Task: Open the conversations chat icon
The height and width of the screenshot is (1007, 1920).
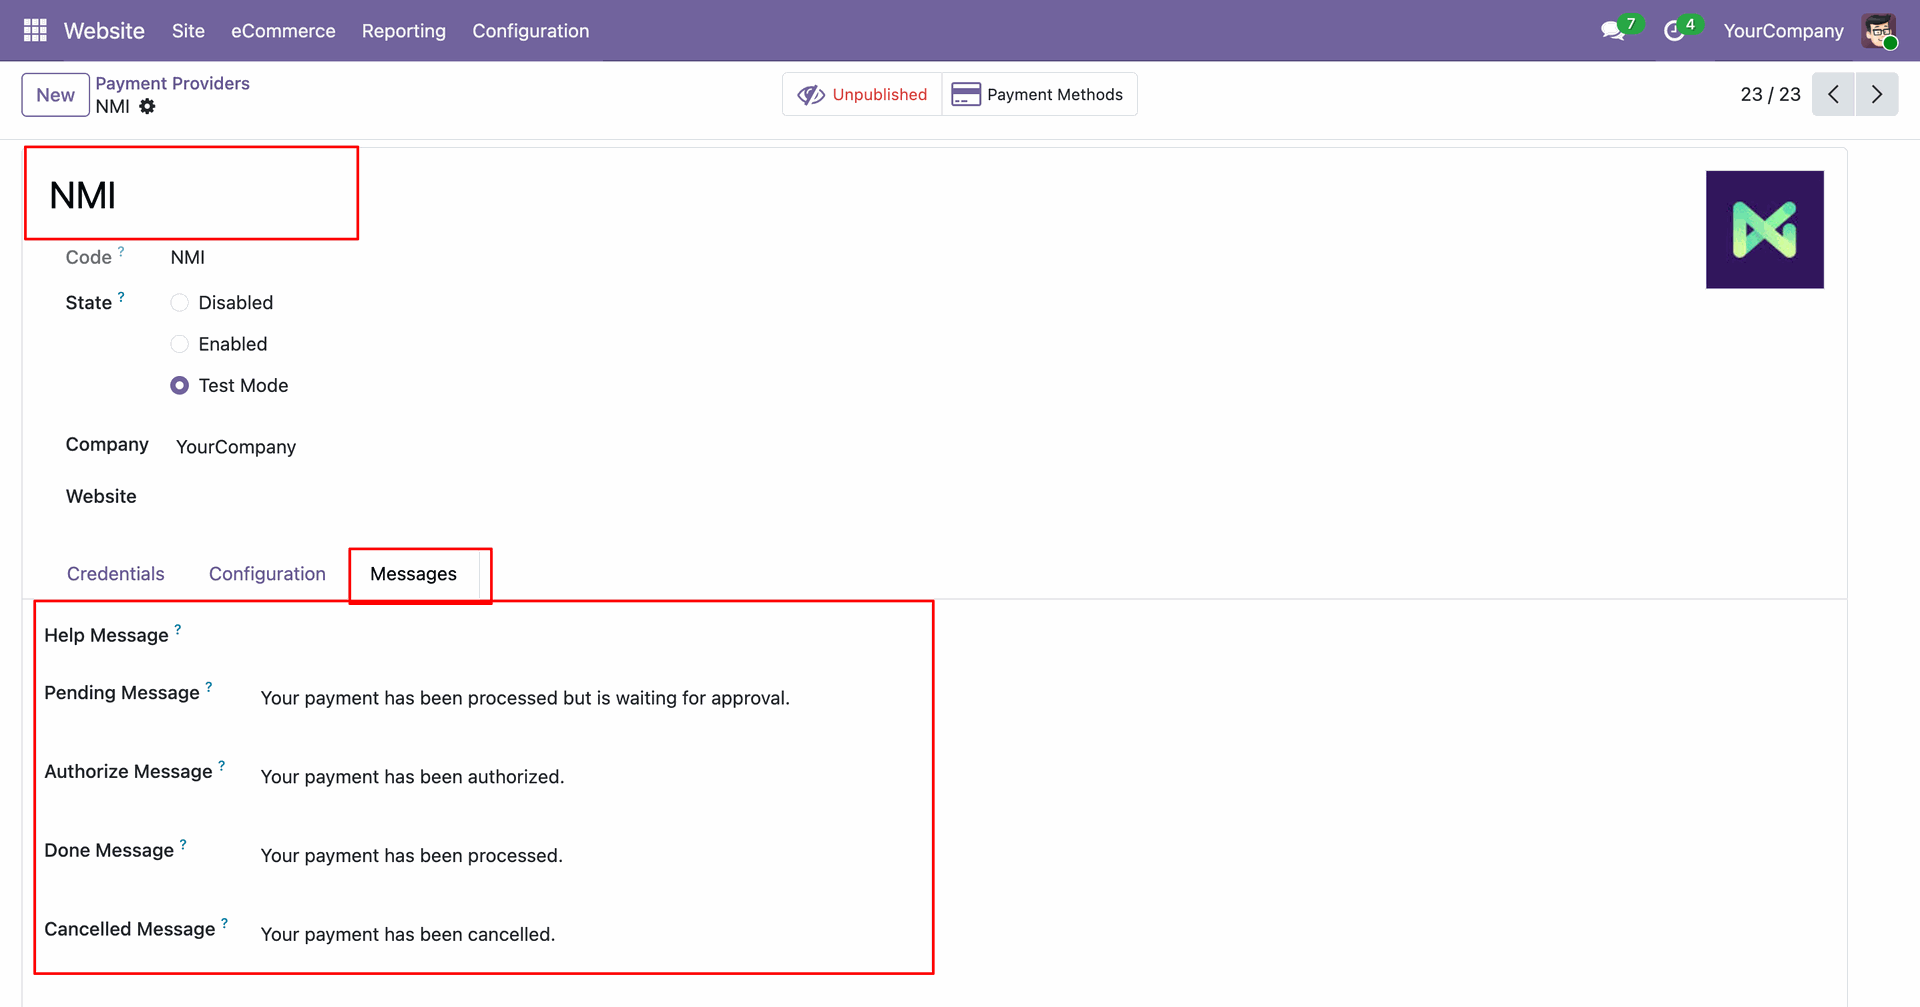Action: coord(1613,31)
